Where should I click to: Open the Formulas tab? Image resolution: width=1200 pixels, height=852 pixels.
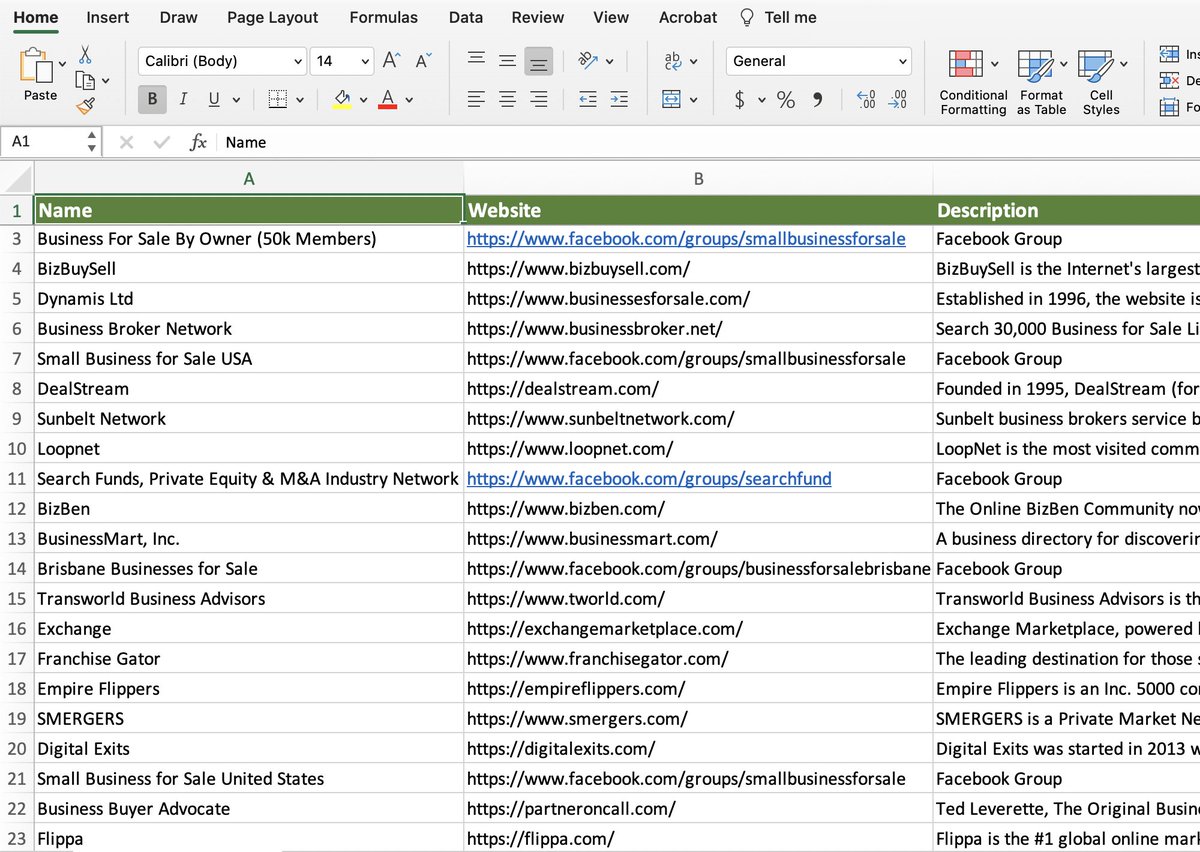(383, 17)
